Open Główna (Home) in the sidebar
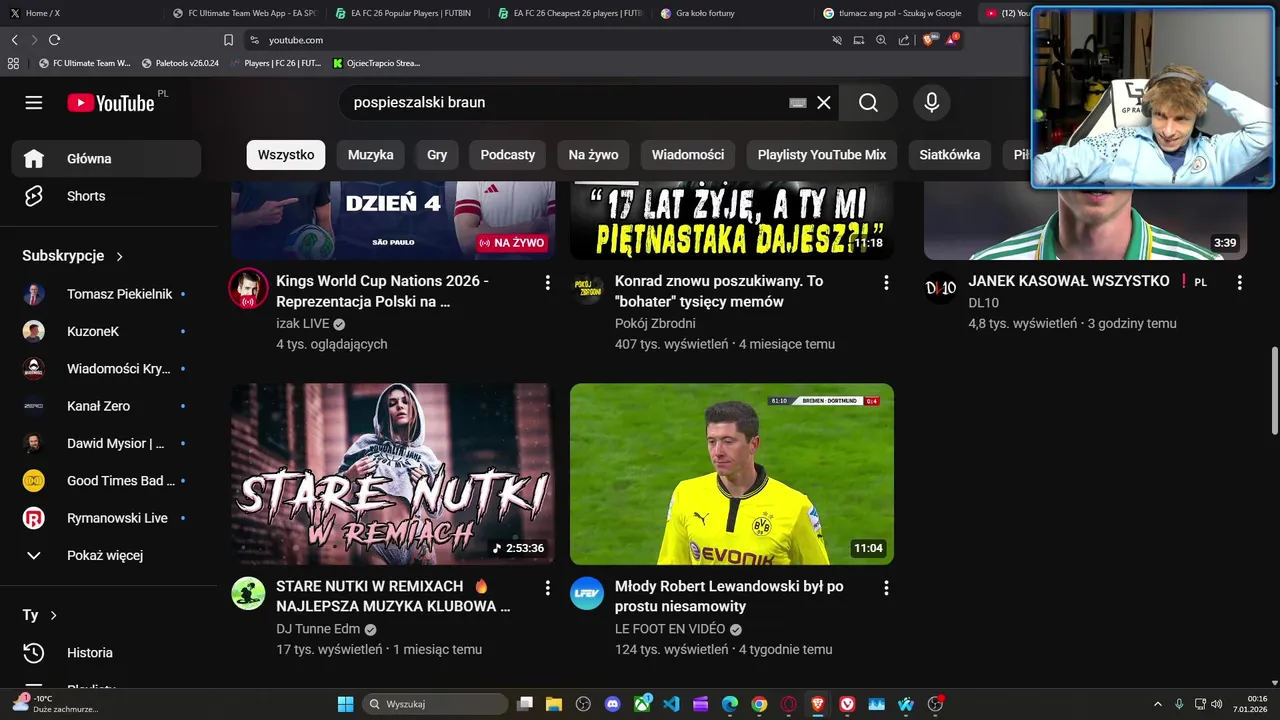This screenshot has height=720, width=1280. pos(107,159)
